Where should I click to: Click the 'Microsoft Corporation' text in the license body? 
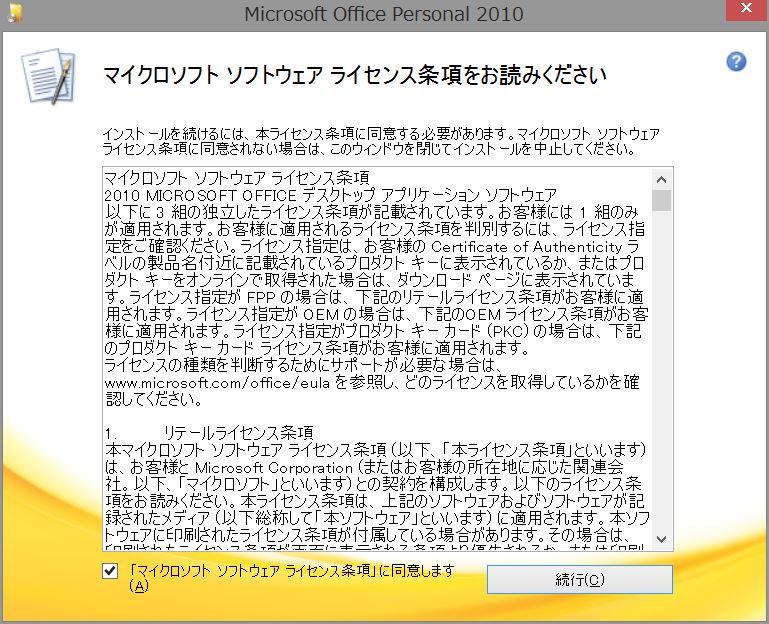(x=274, y=468)
